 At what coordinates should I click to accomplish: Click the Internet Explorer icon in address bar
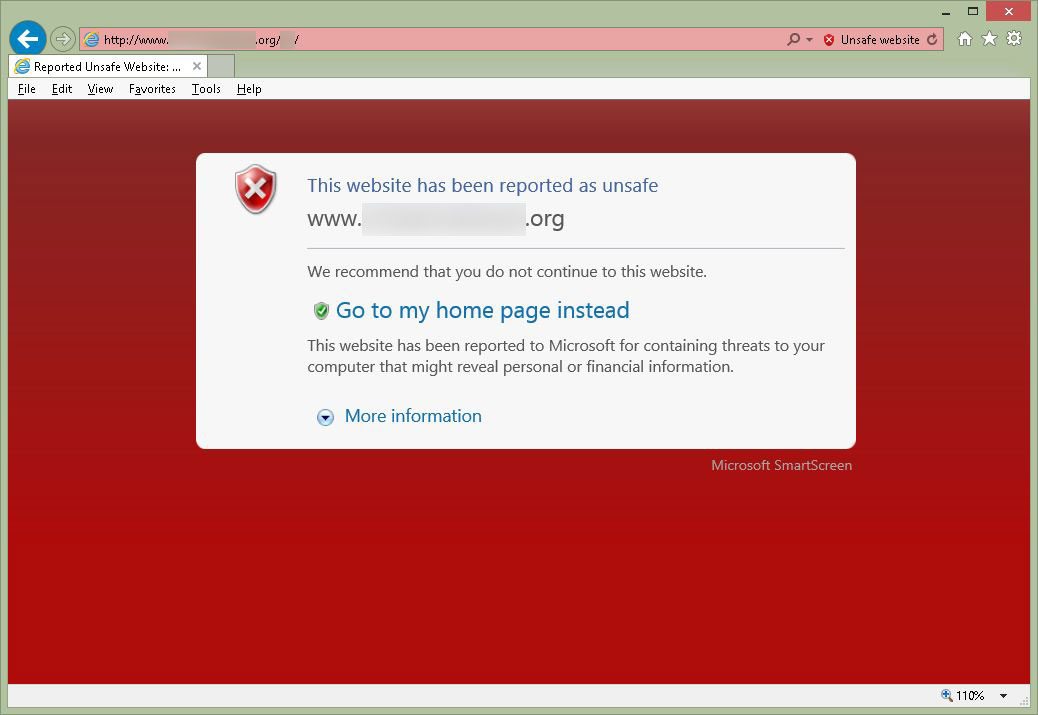(x=91, y=40)
